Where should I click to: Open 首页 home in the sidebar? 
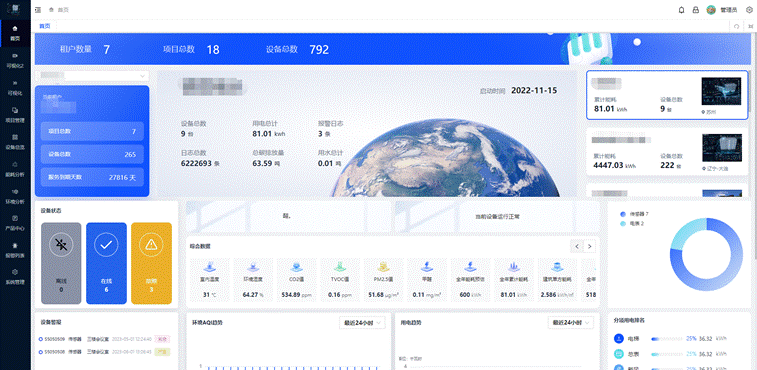pos(15,33)
